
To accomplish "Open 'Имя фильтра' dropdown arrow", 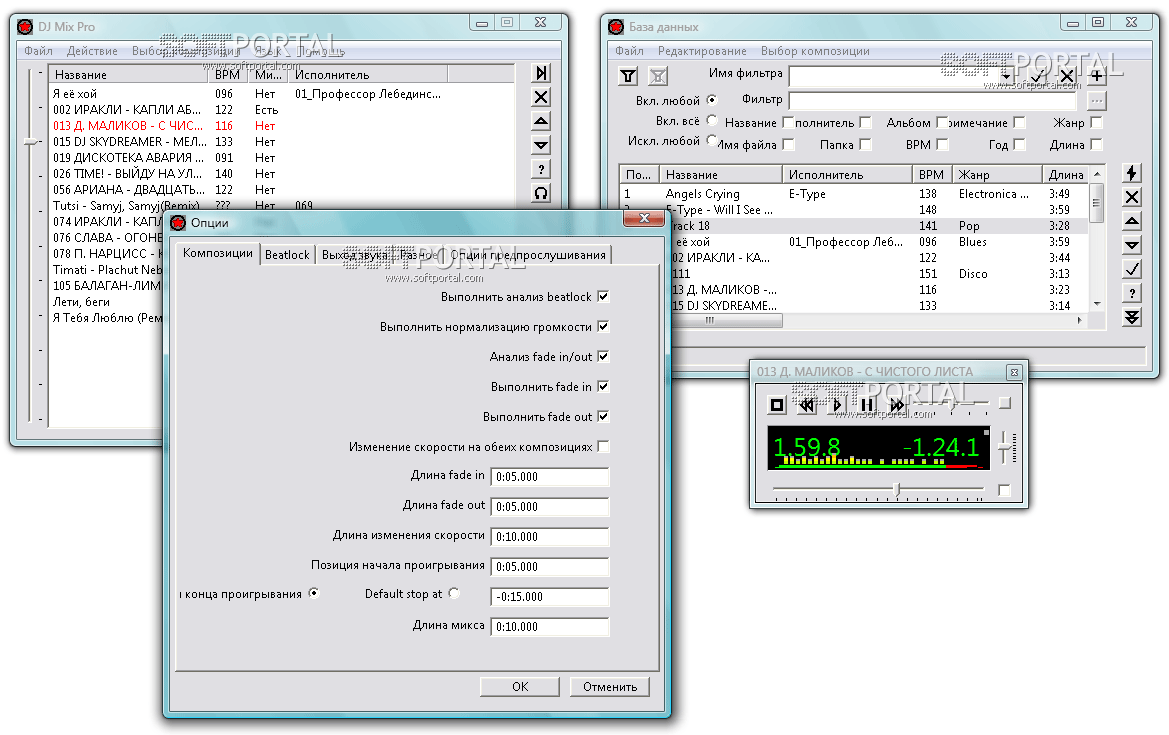I will click(1006, 76).
